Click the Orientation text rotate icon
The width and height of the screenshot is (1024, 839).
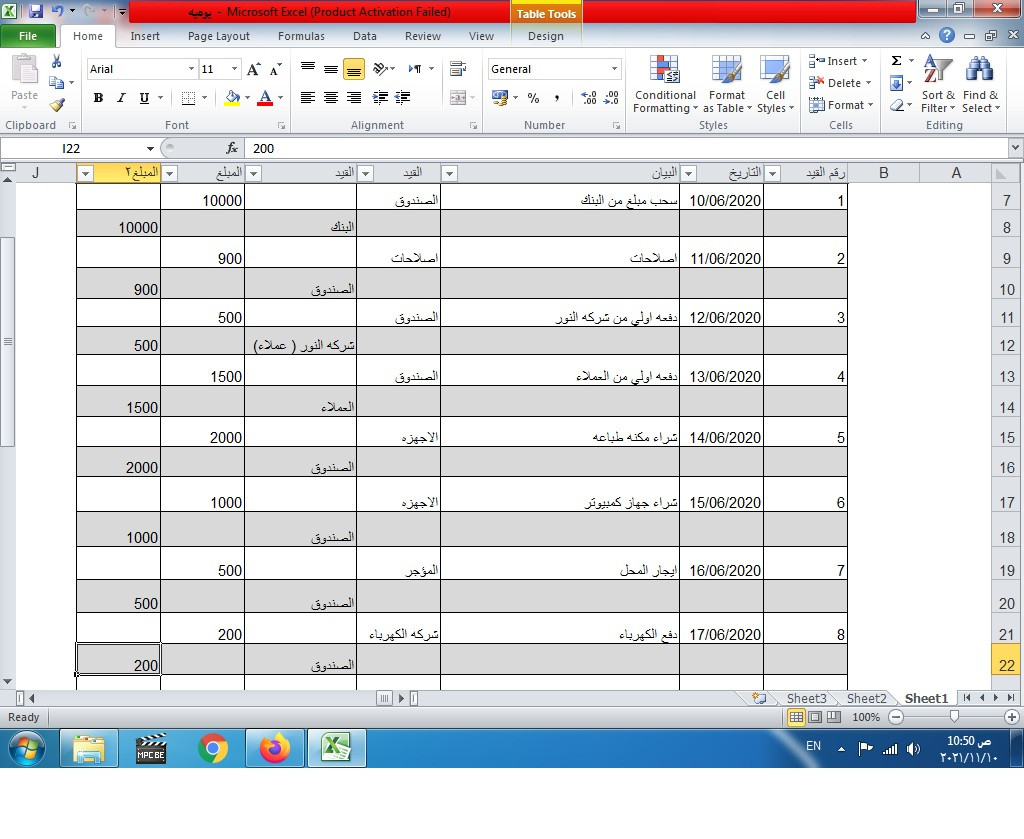coord(381,69)
